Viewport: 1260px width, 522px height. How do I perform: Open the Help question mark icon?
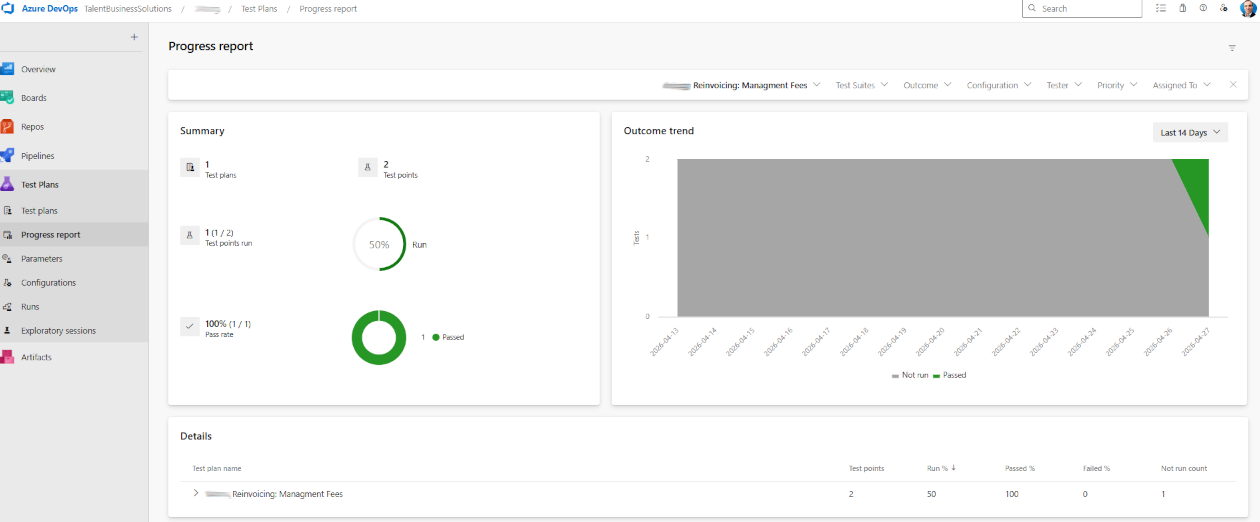click(x=1203, y=8)
